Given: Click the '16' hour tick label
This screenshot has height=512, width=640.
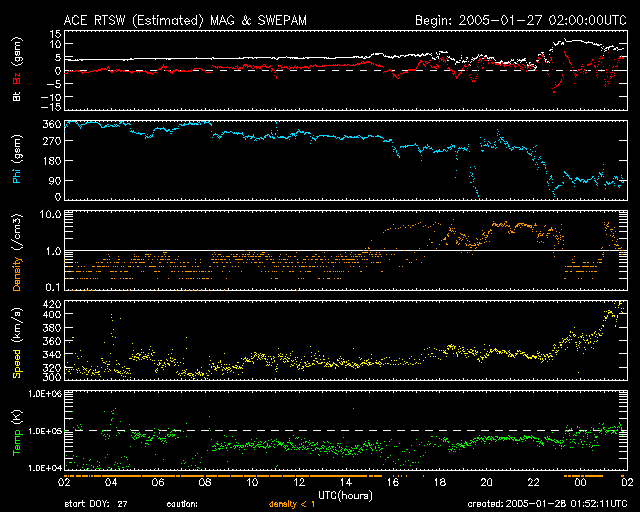Looking at the screenshot, I should 393,483.
